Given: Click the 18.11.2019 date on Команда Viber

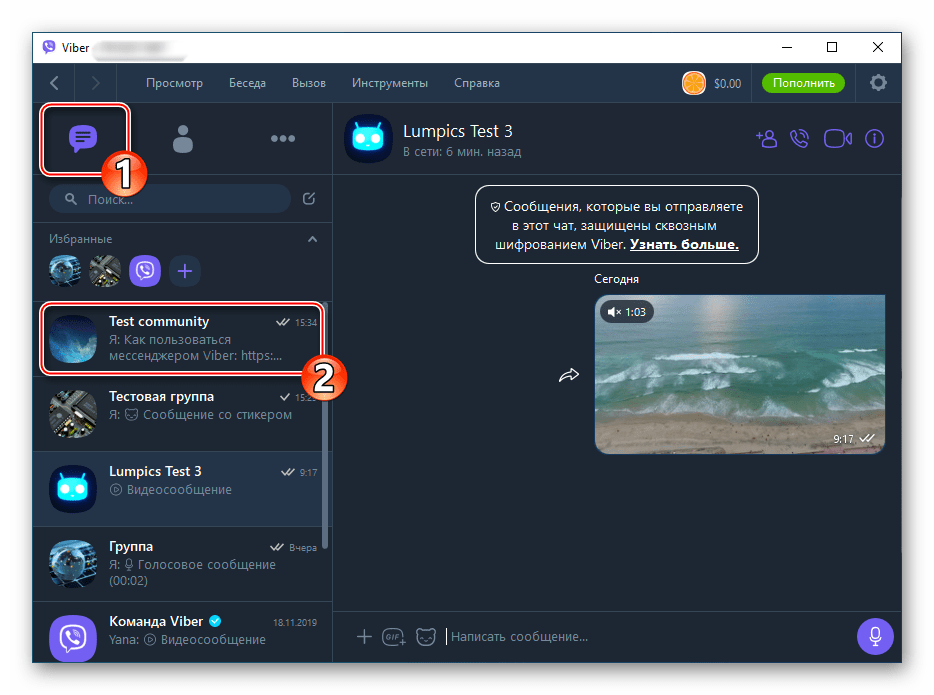Looking at the screenshot, I should [x=295, y=622].
